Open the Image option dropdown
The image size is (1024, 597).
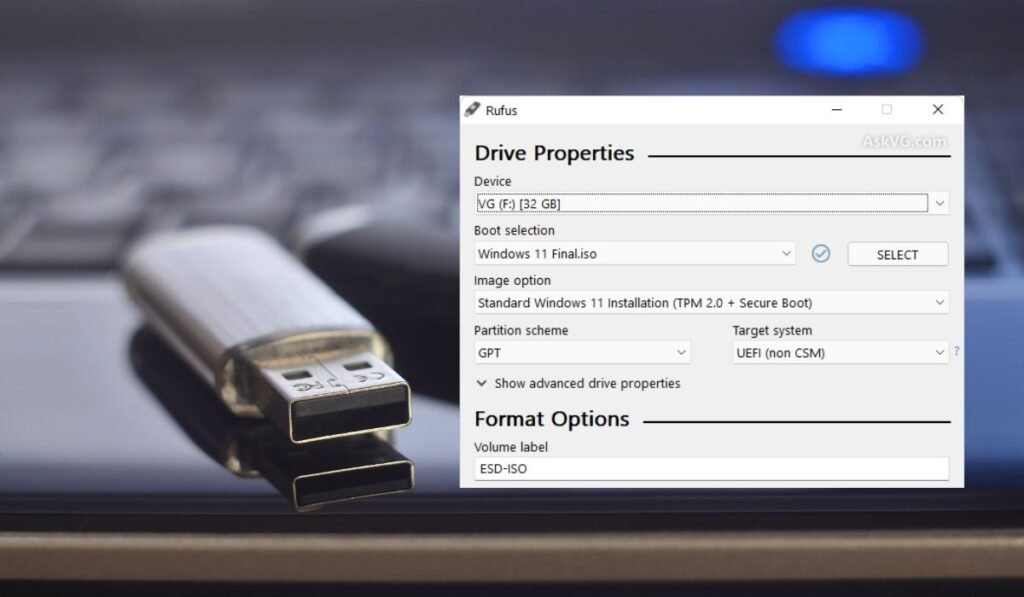click(711, 303)
